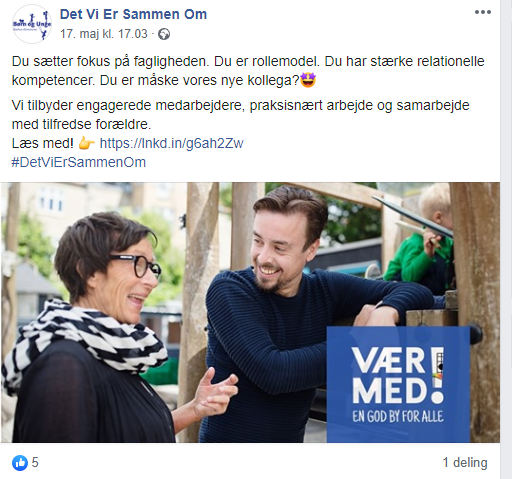Open the post photo of two colleagues

250,312
